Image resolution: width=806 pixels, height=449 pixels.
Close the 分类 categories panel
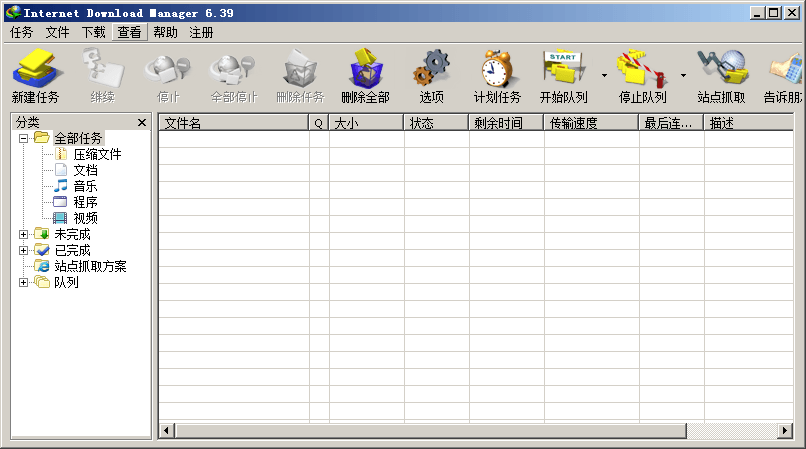tap(142, 122)
